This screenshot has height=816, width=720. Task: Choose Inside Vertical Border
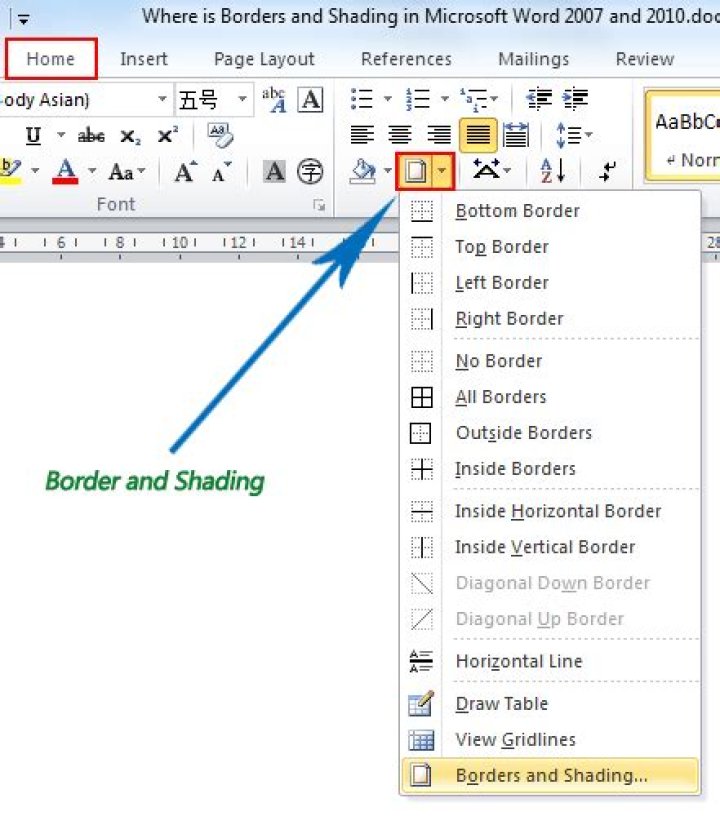(550, 547)
